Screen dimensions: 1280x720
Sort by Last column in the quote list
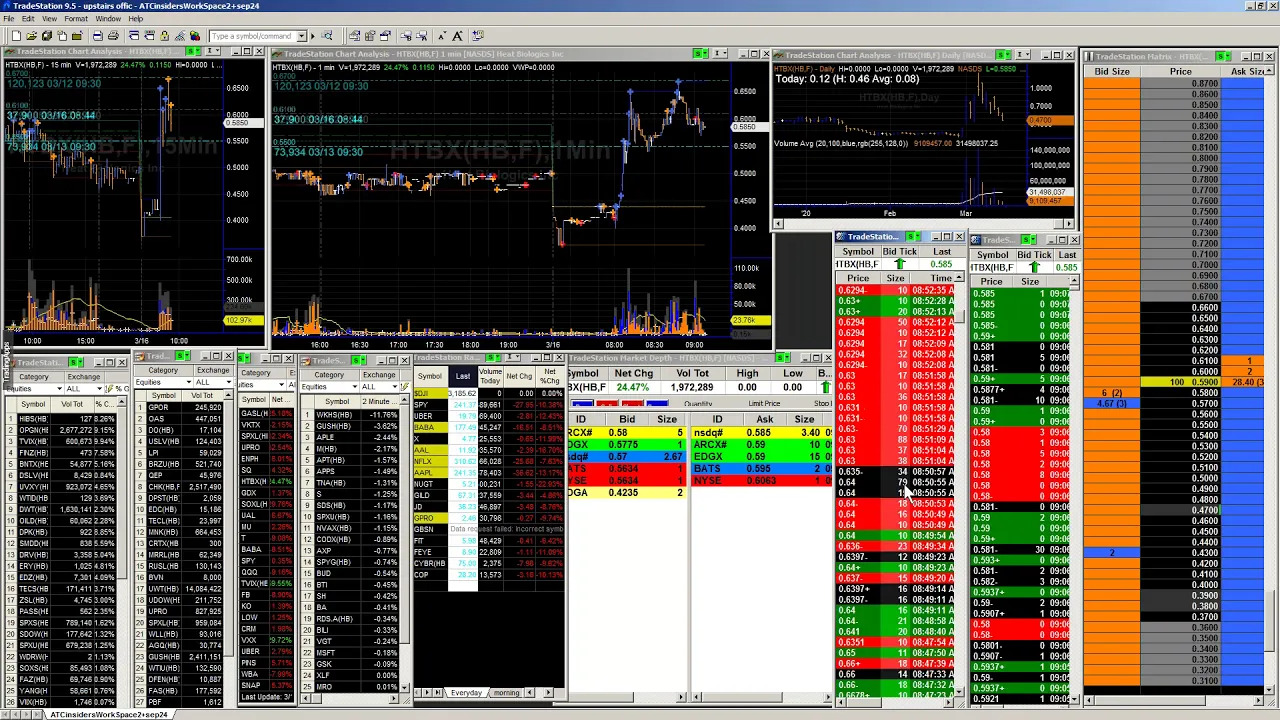tap(462, 376)
